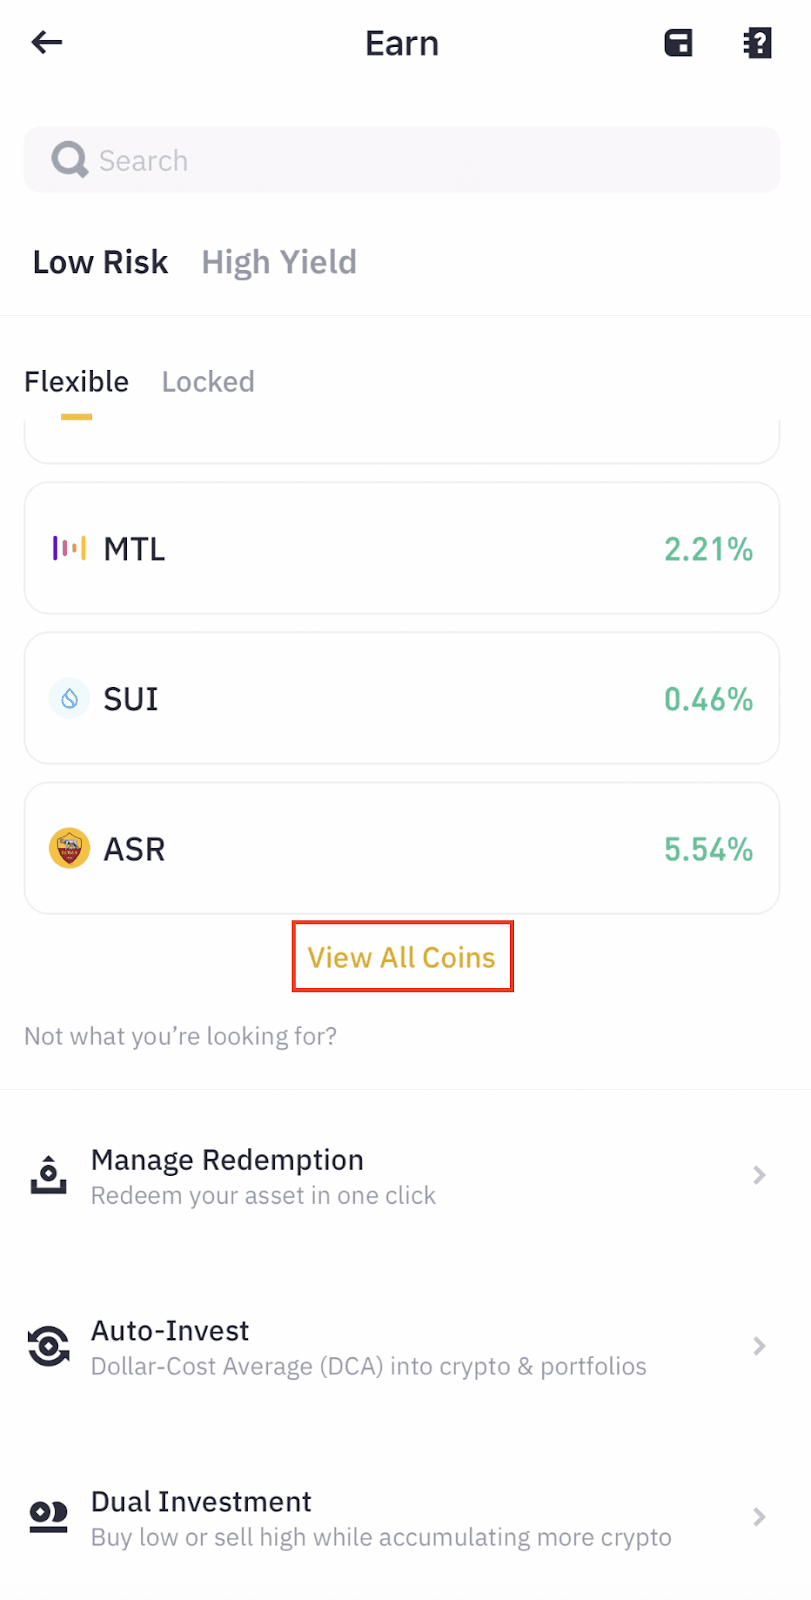Switch to the High Yield tab
Viewport: 811px width, 1600px height.
click(x=279, y=262)
